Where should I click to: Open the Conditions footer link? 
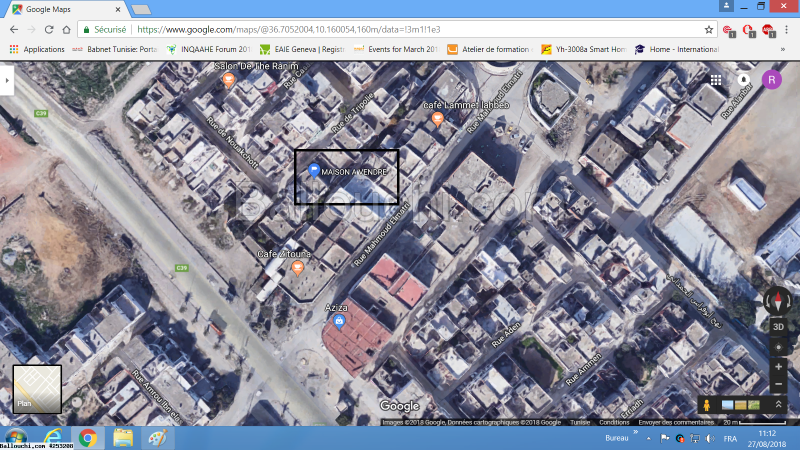pyautogui.click(x=614, y=422)
